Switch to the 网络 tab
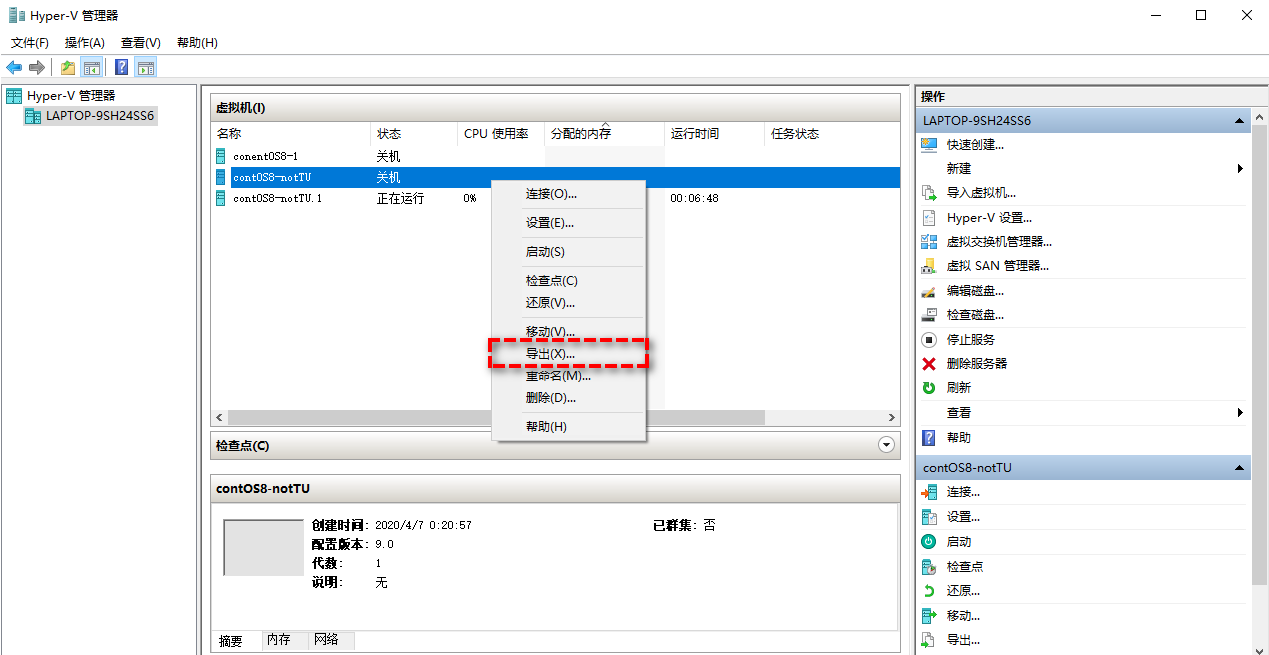Screen dimensions: 1269x655 (326, 640)
